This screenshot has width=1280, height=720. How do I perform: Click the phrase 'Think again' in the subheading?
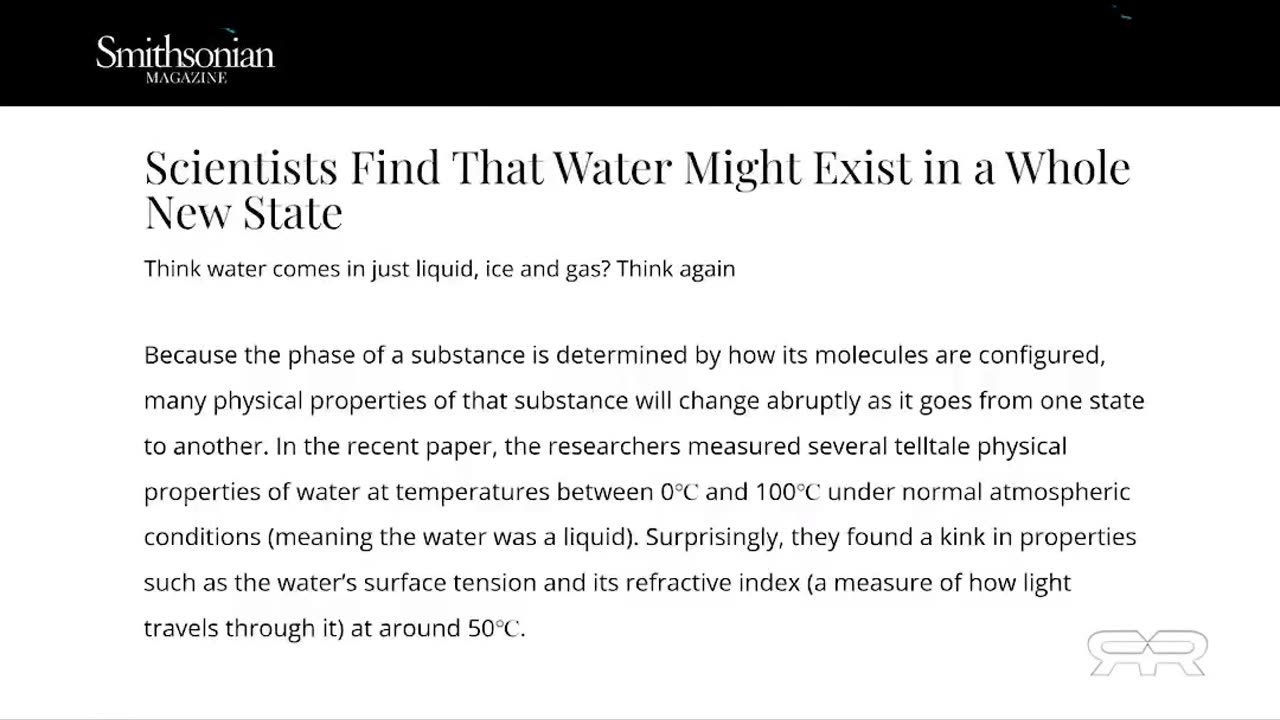[x=676, y=269]
